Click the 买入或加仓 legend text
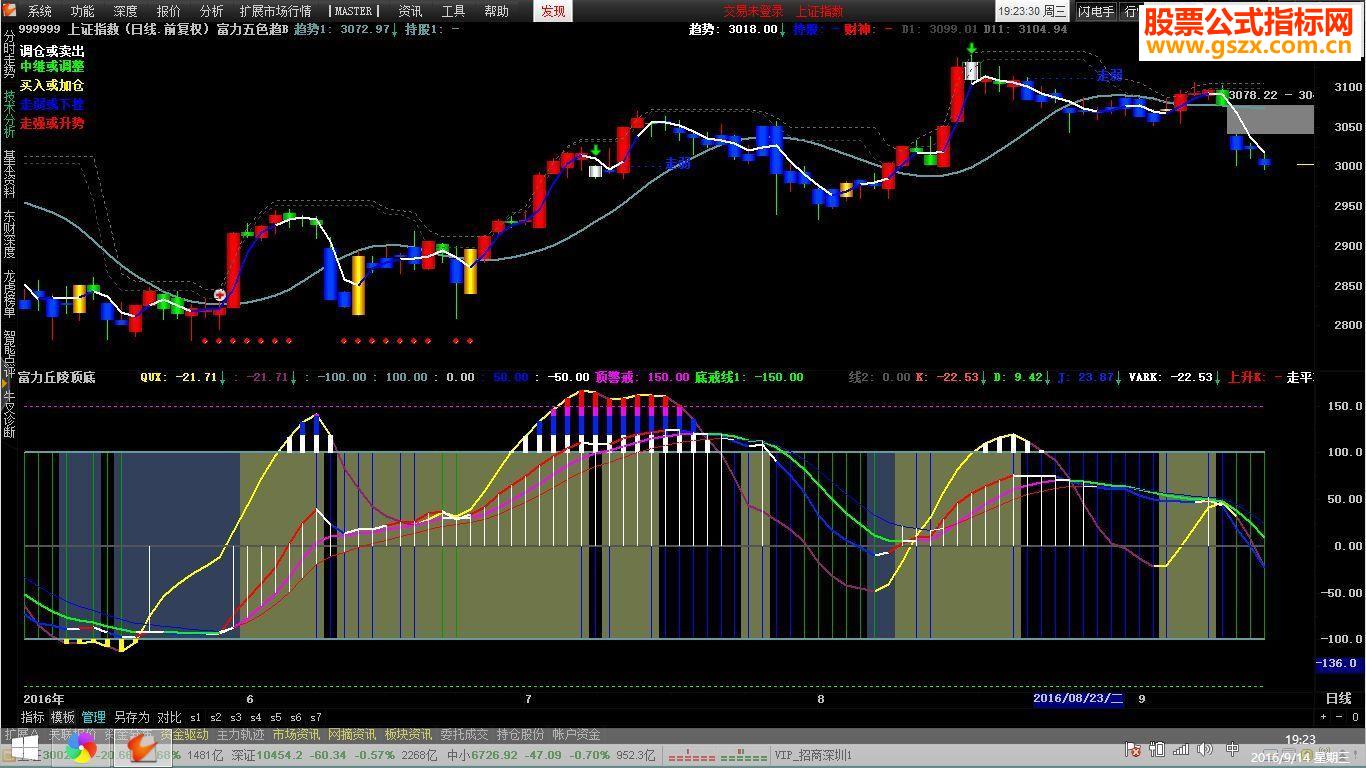 tap(52, 86)
